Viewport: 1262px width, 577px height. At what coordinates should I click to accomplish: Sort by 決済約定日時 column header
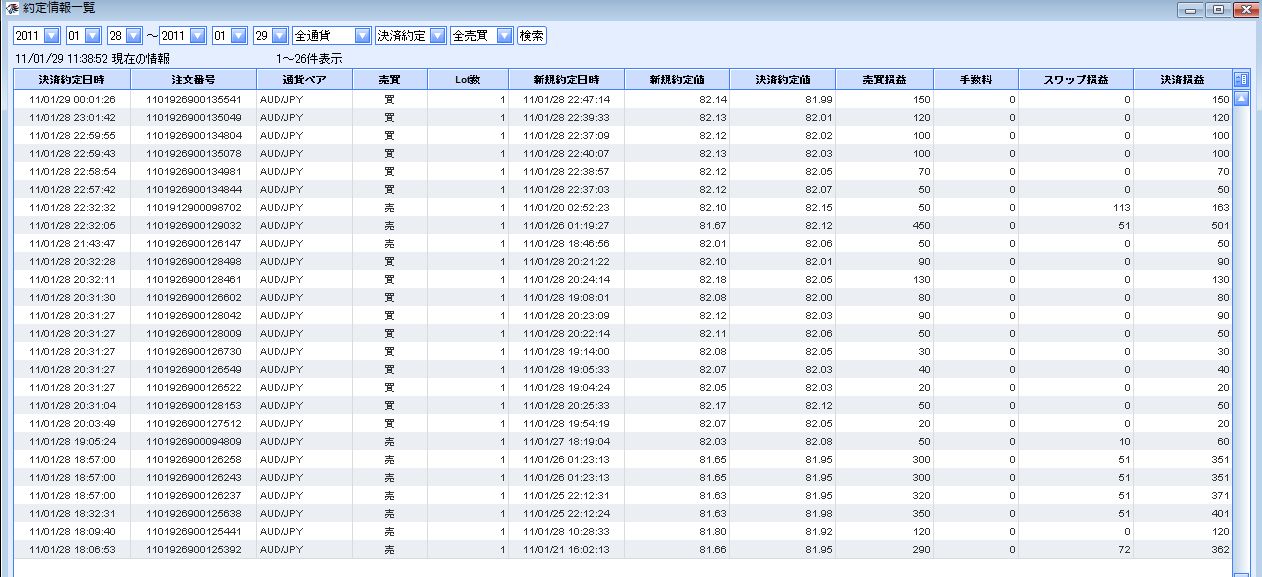(x=72, y=79)
